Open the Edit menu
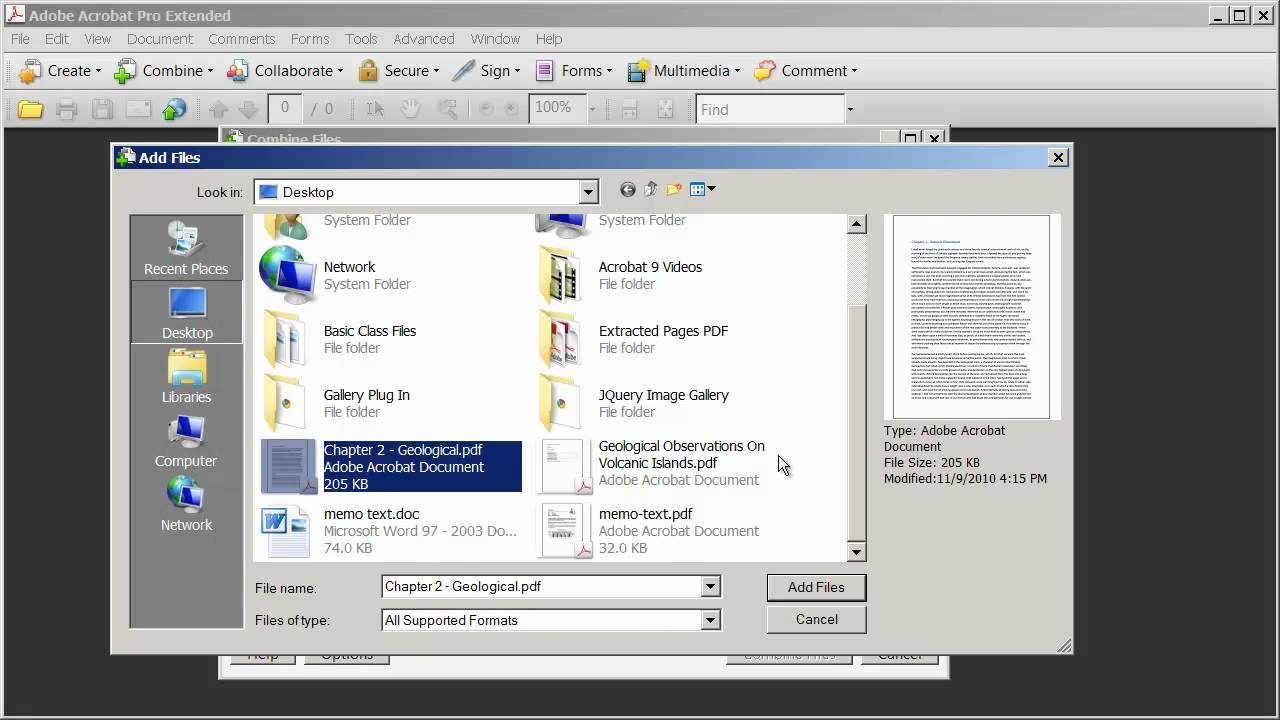This screenshot has width=1280, height=720. (x=57, y=39)
